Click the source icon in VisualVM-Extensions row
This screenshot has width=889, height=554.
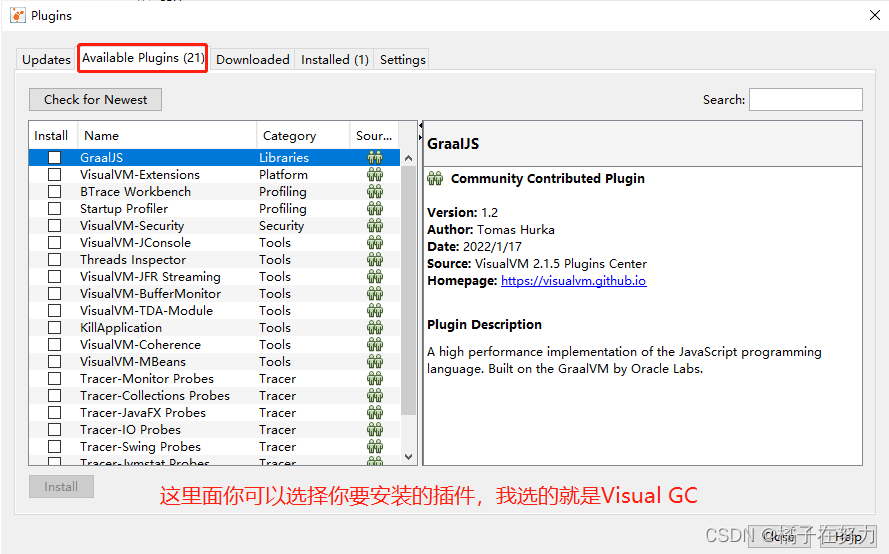point(375,175)
